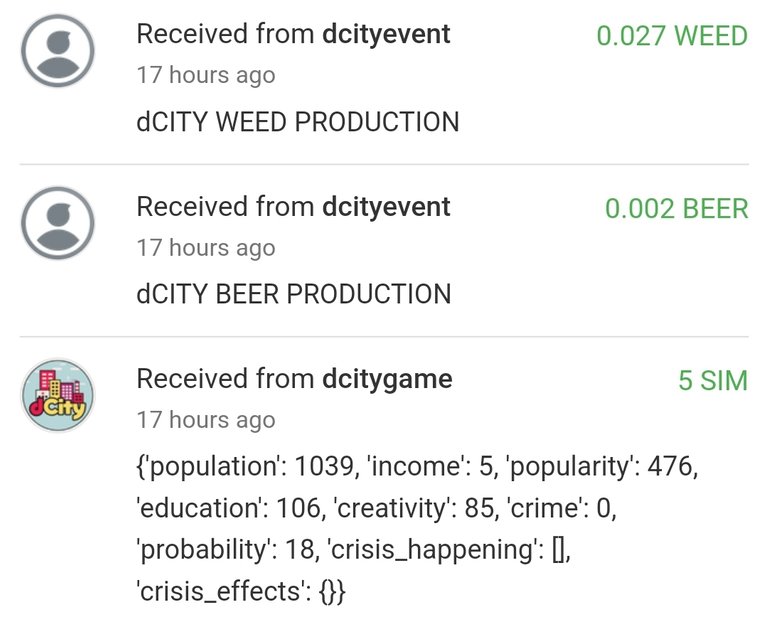
Task: Click the 0.027 WEED amount
Action: point(672,36)
